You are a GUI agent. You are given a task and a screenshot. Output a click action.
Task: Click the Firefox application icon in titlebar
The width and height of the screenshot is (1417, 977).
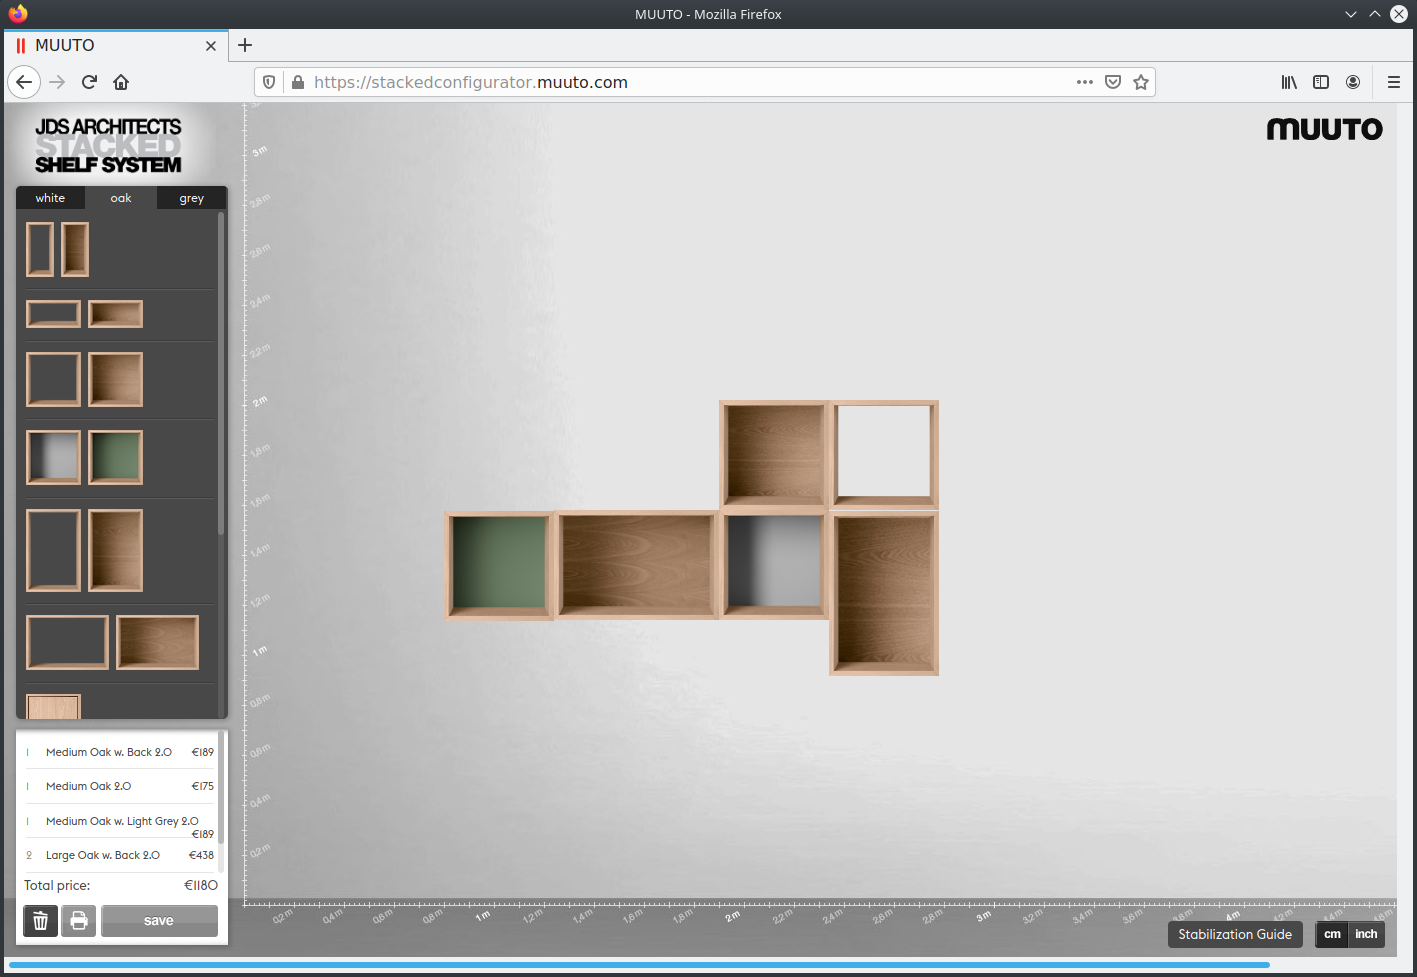(18, 14)
